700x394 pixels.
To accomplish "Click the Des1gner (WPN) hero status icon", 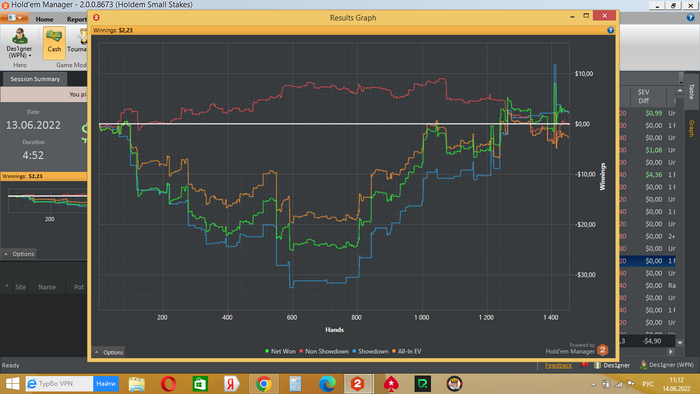I will coord(643,365).
